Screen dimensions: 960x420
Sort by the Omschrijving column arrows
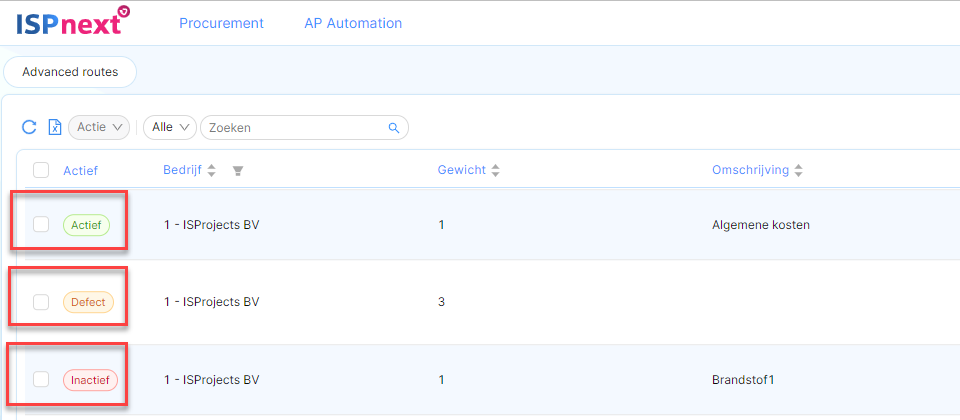pos(798,171)
